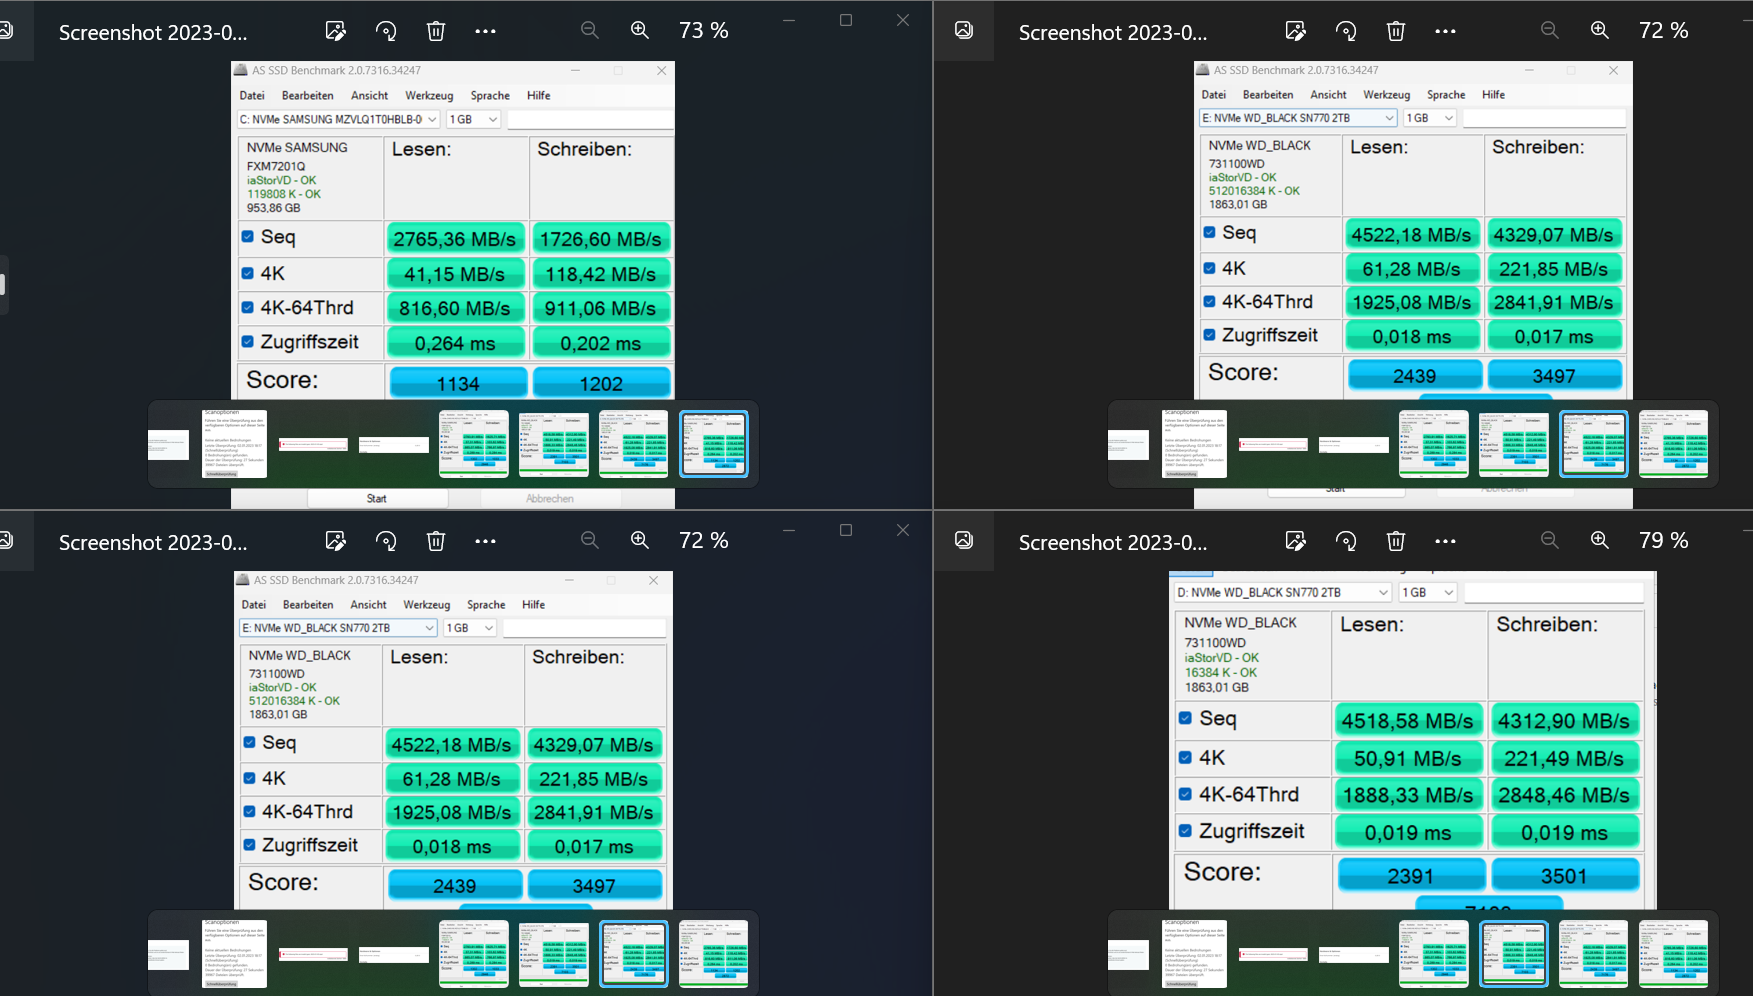Zoom in on the bottom-left viewer
The height and width of the screenshot is (996, 1753).
tap(640, 540)
